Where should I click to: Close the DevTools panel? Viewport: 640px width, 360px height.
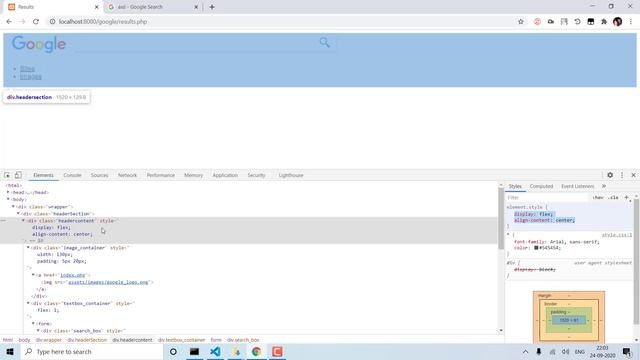(x=633, y=175)
